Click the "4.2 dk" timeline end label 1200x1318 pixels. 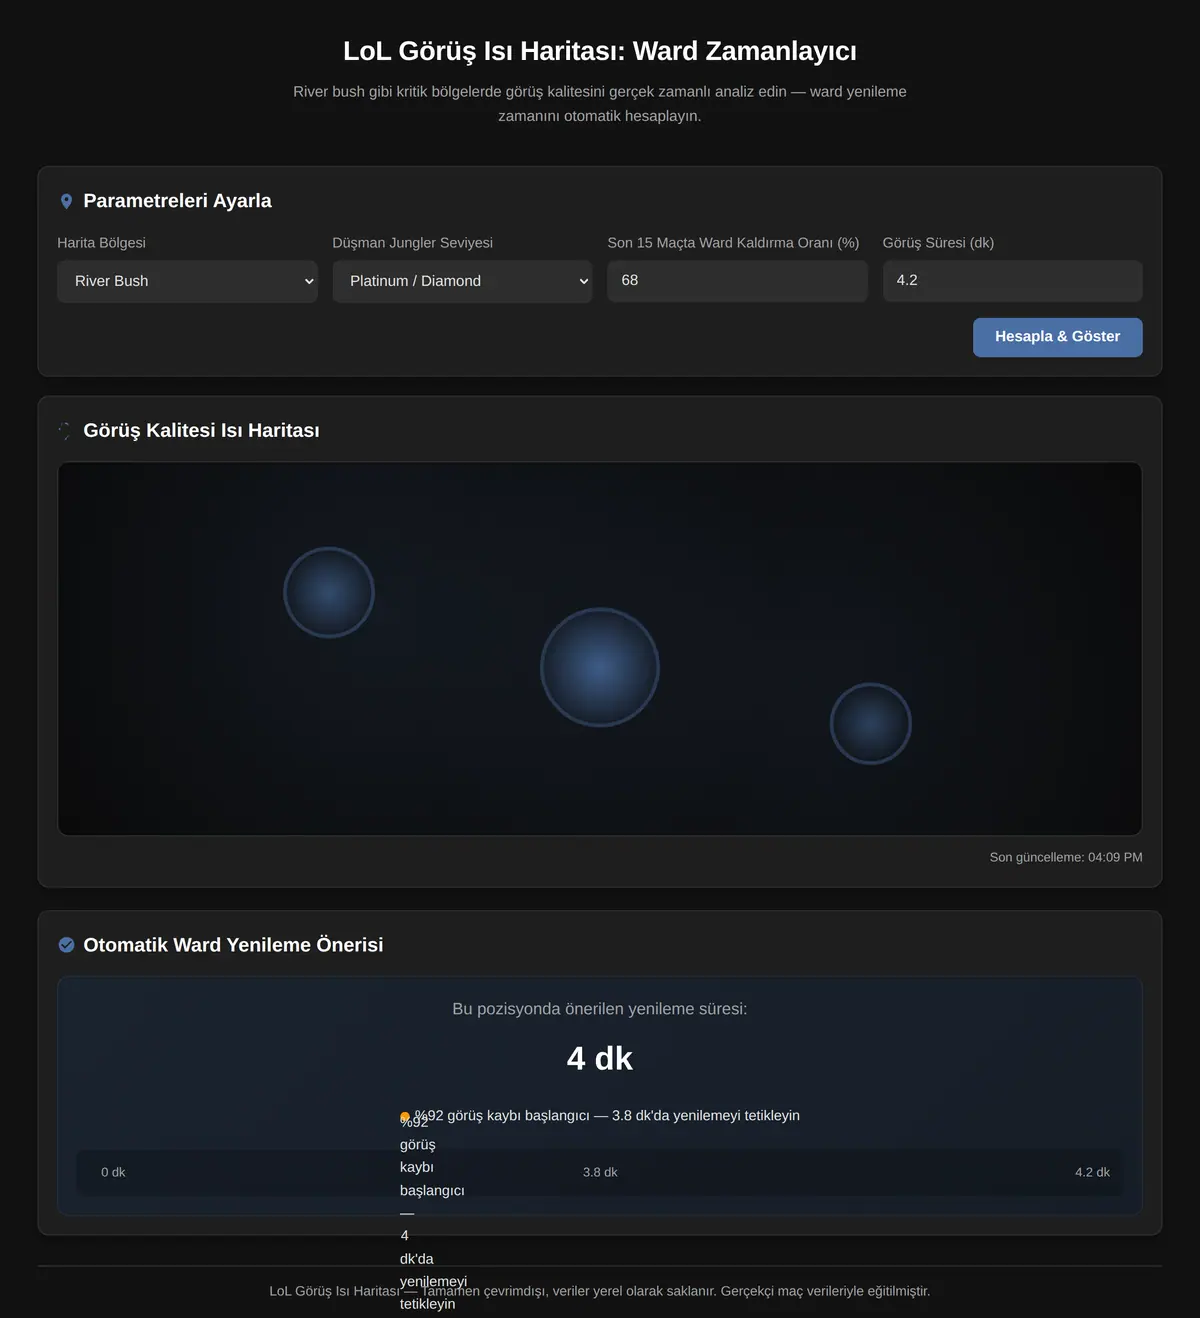1092,1172
